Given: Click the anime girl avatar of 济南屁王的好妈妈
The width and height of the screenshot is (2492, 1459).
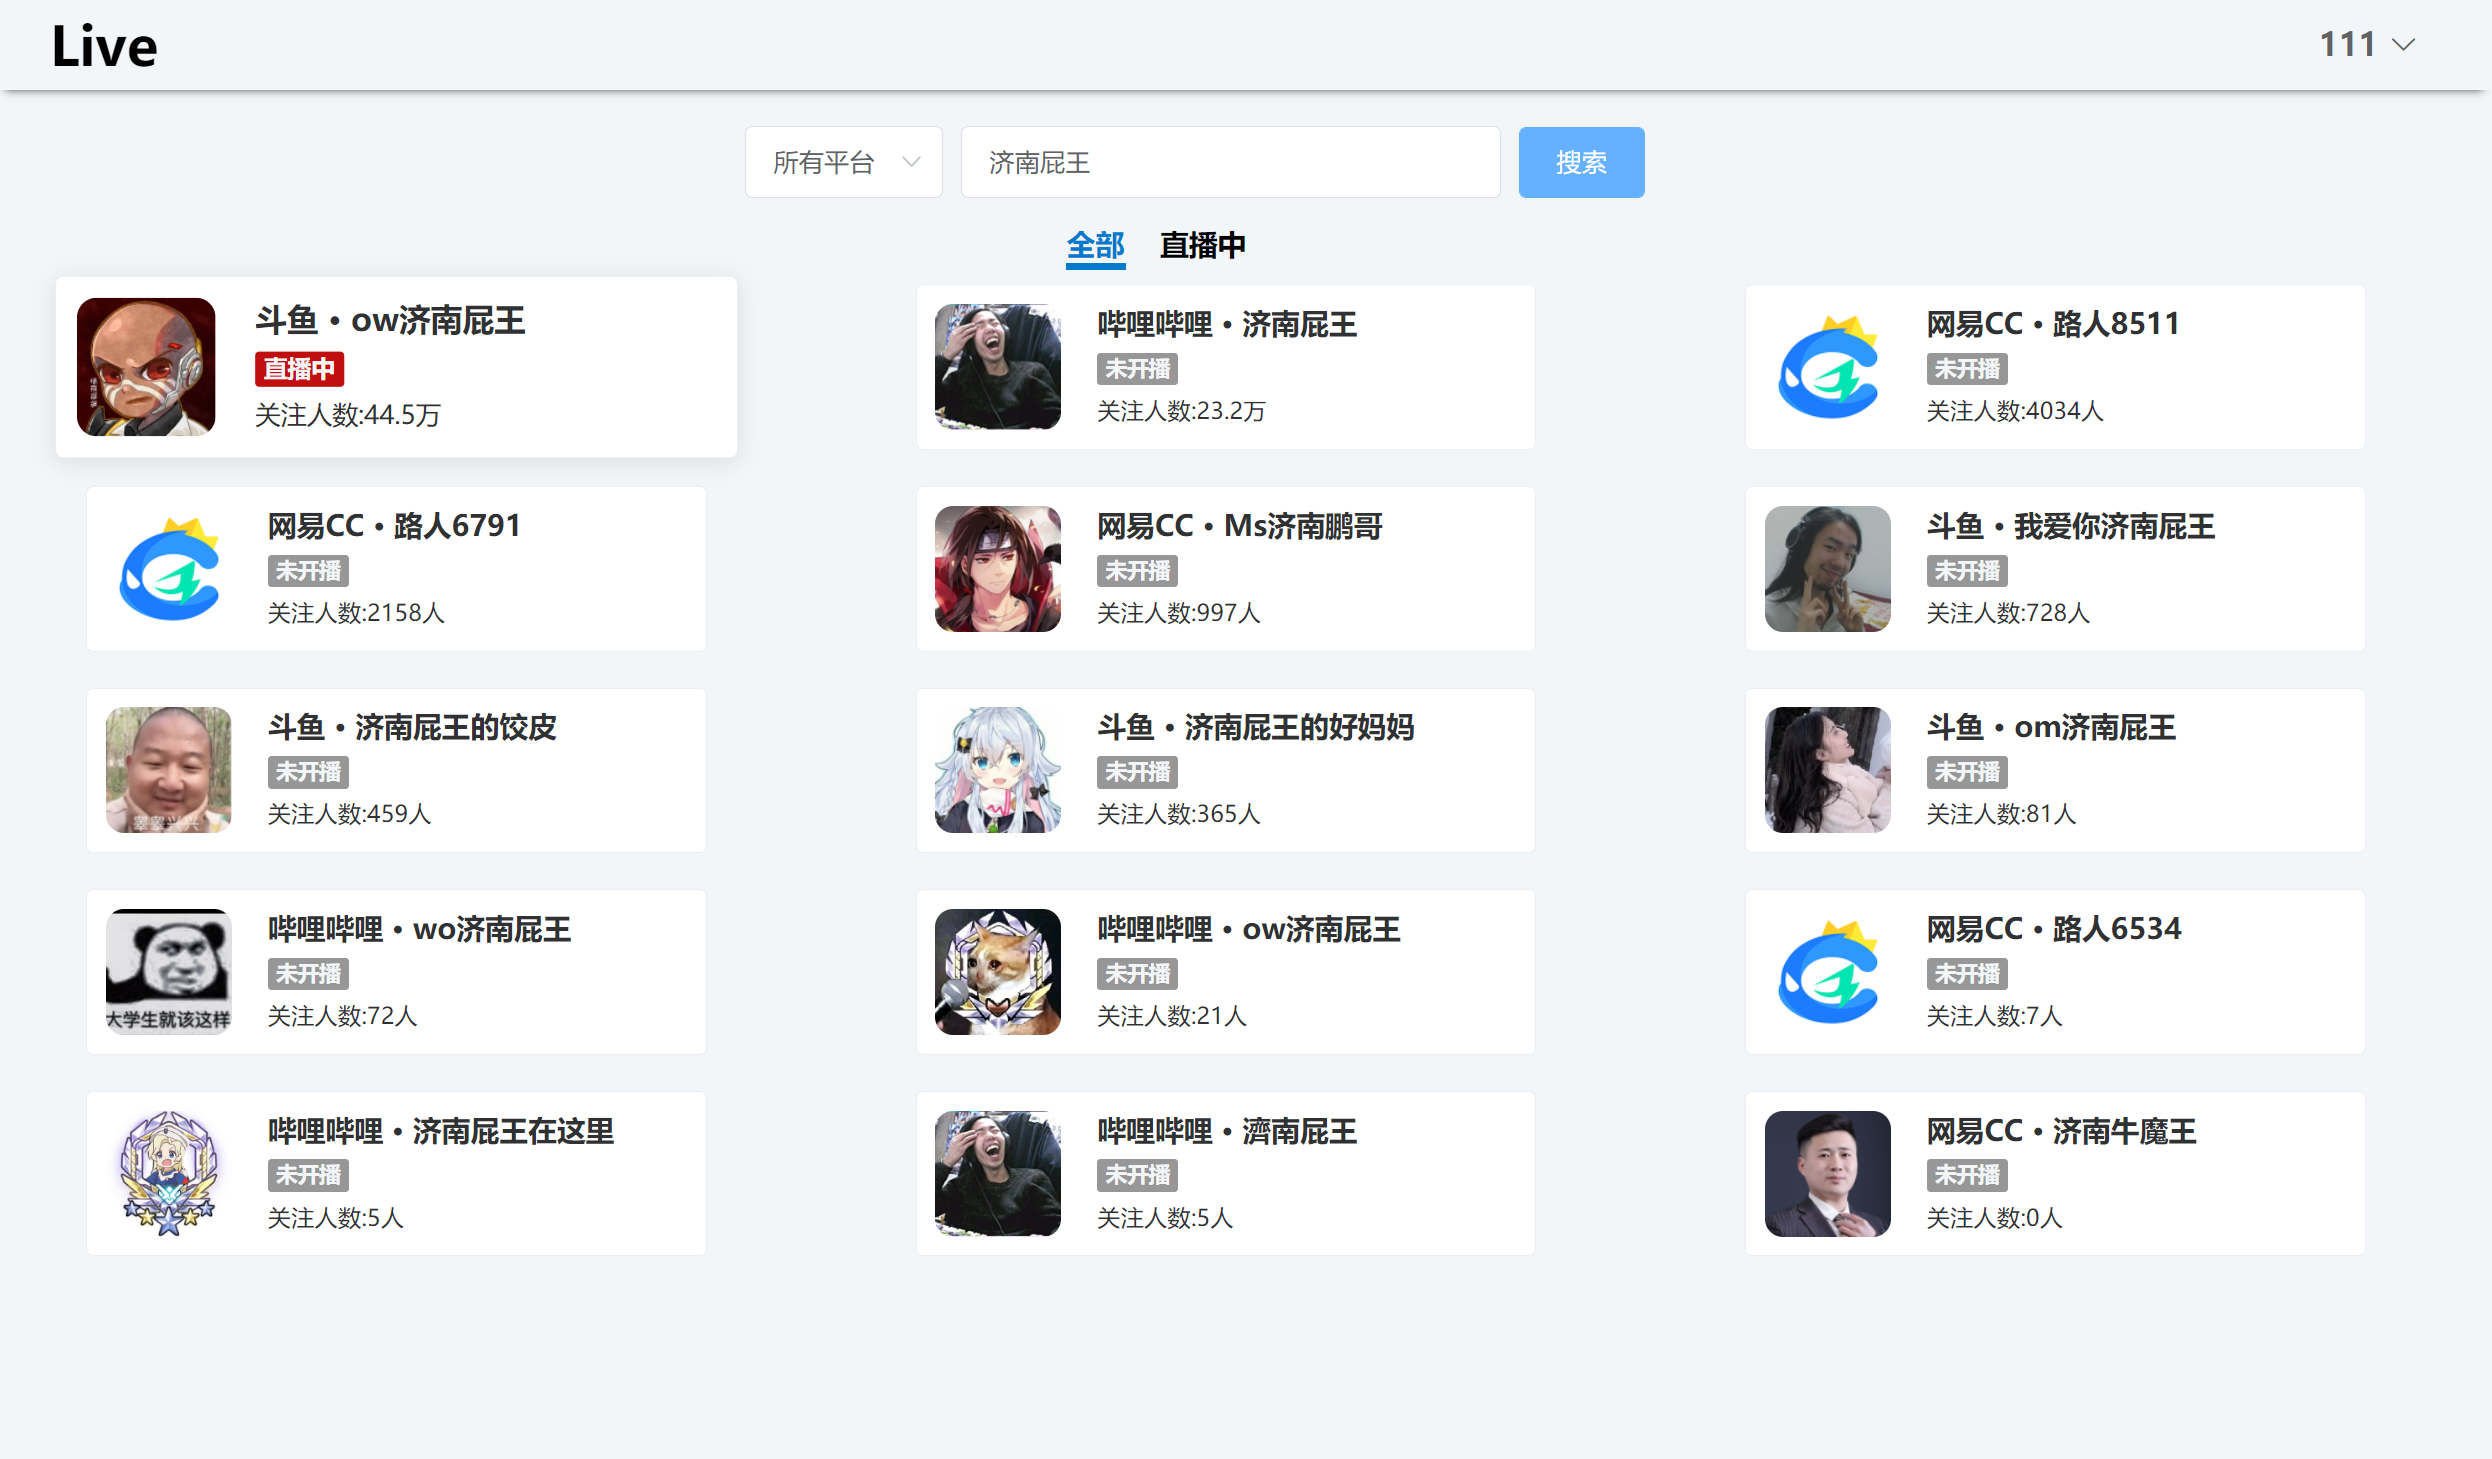Looking at the screenshot, I should coord(997,770).
